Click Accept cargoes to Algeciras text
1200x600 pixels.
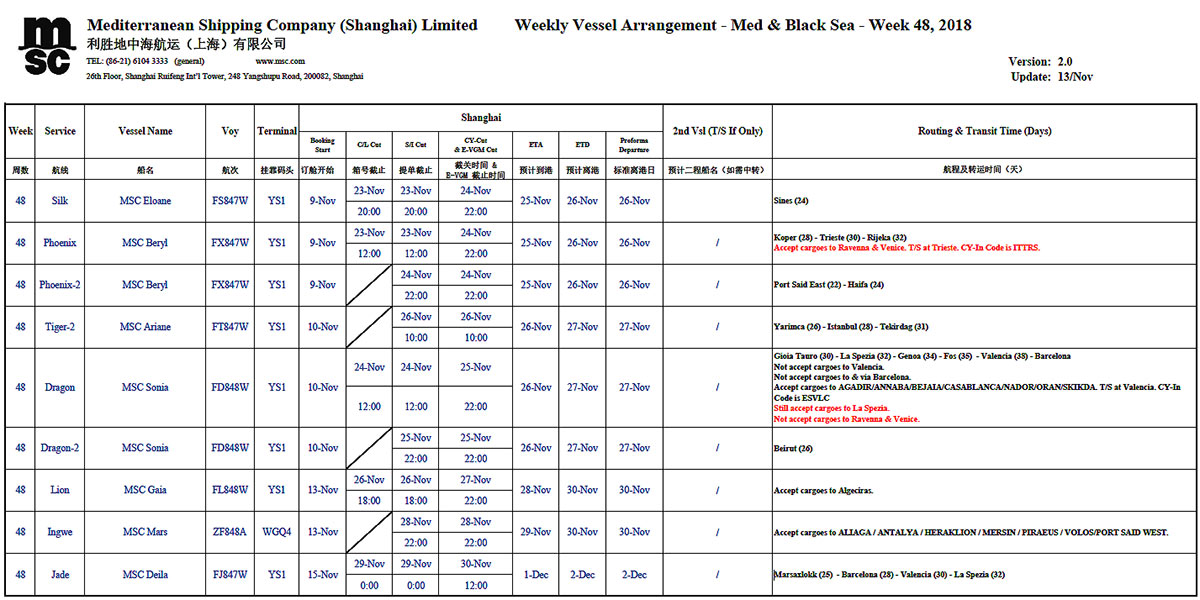click(825, 491)
